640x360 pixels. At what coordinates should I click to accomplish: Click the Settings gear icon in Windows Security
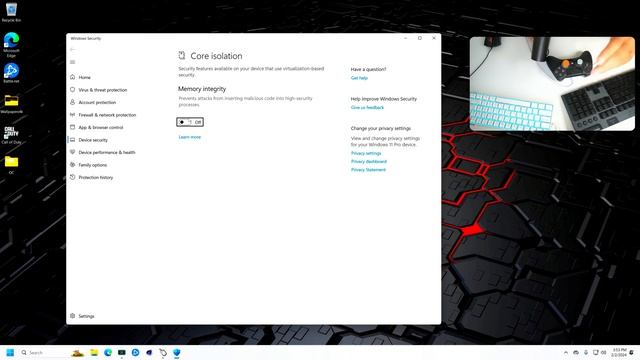pyautogui.click(x=73, y=316)
